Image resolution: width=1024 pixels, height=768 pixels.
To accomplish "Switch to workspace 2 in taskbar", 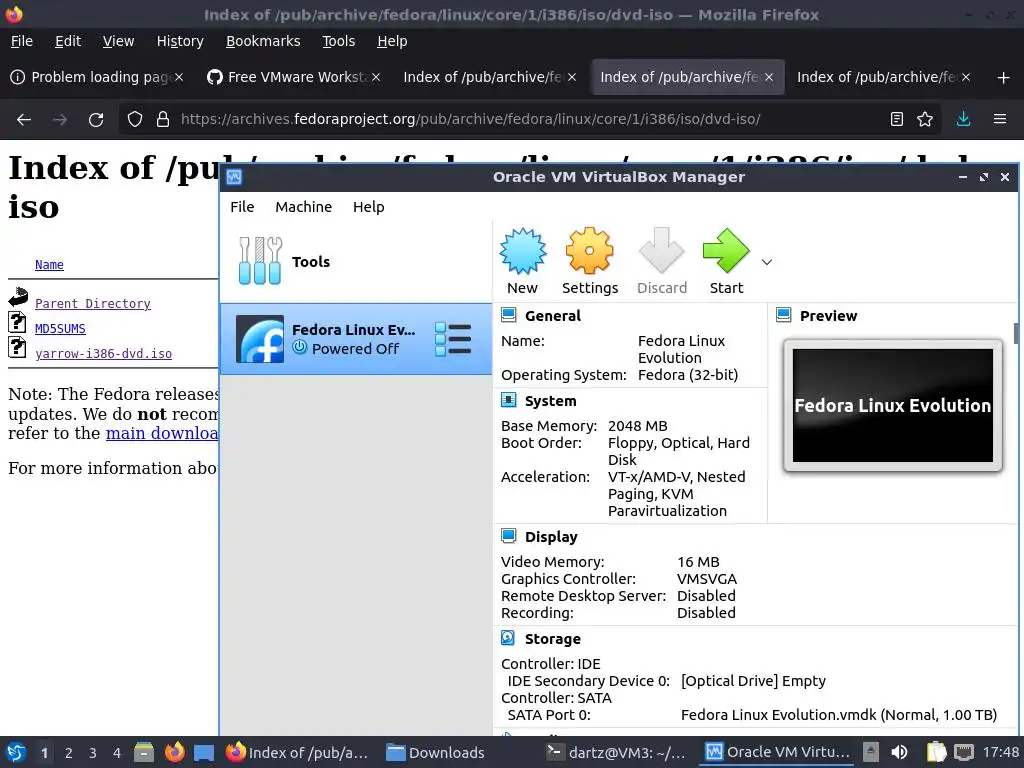I will [69, 753].
